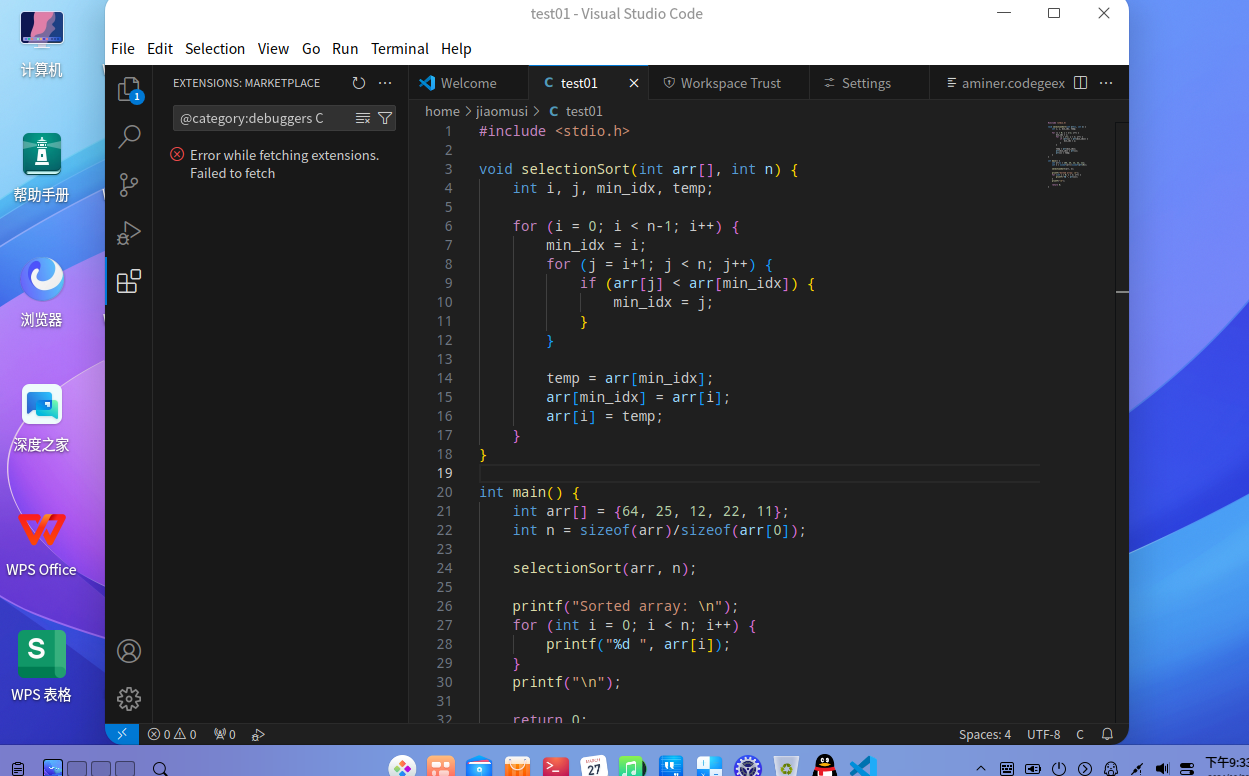This screenshot has width=1249, height=776.
Task: Open the Help menu
Action: pyautogui.click(x=456, y=48)
